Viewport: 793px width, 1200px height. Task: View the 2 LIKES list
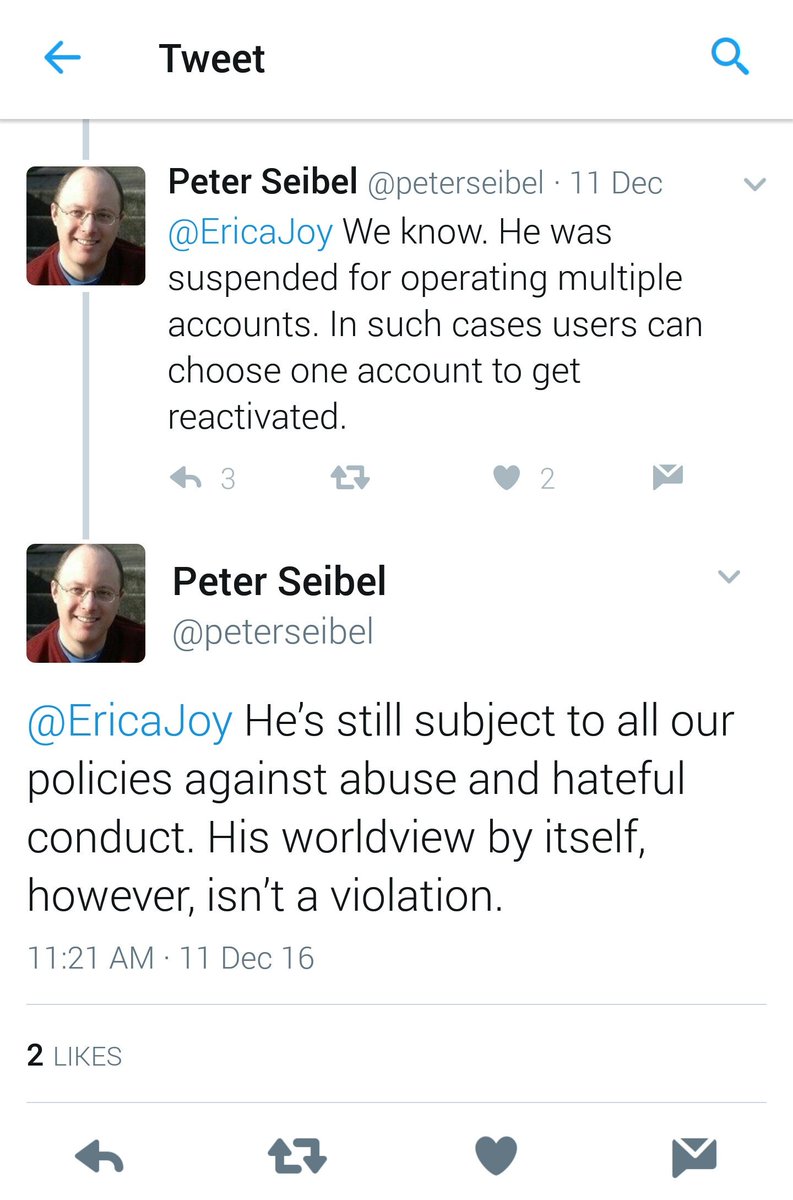point(74,1056)
